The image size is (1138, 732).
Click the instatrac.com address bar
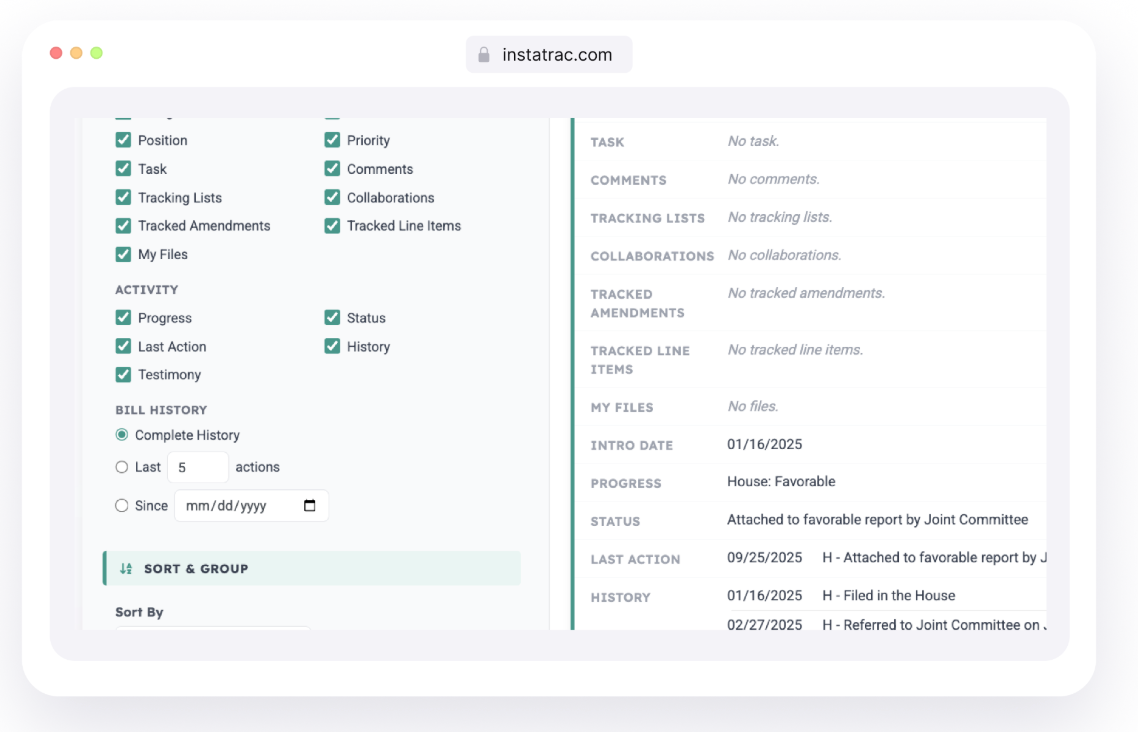(549, 54)
